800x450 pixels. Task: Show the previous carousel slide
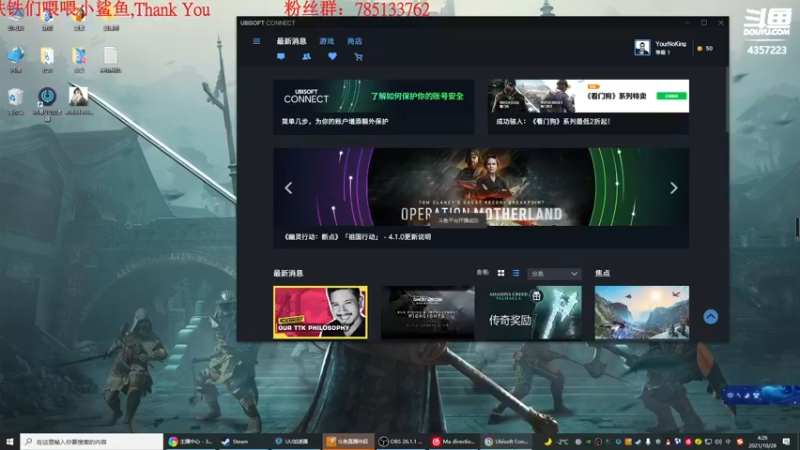288,188
